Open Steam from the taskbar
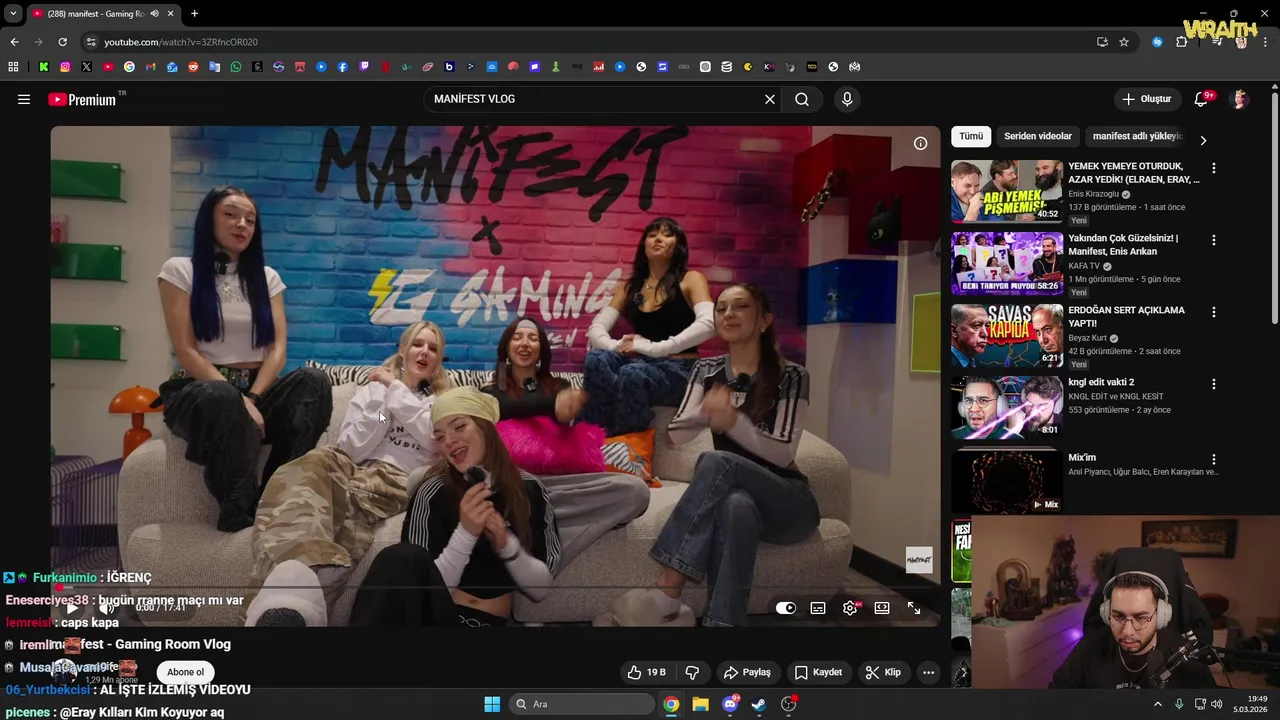 (x=759, y=704)
